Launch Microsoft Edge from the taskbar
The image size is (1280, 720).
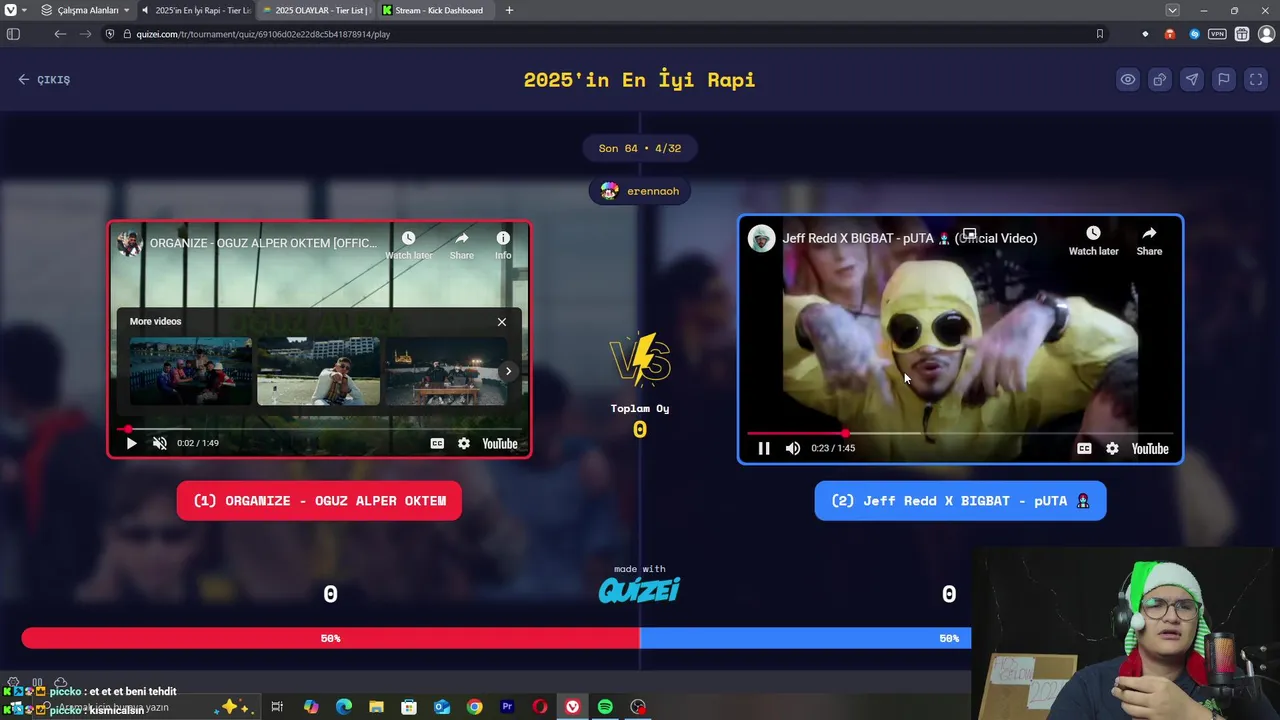[x=344, y=707]
